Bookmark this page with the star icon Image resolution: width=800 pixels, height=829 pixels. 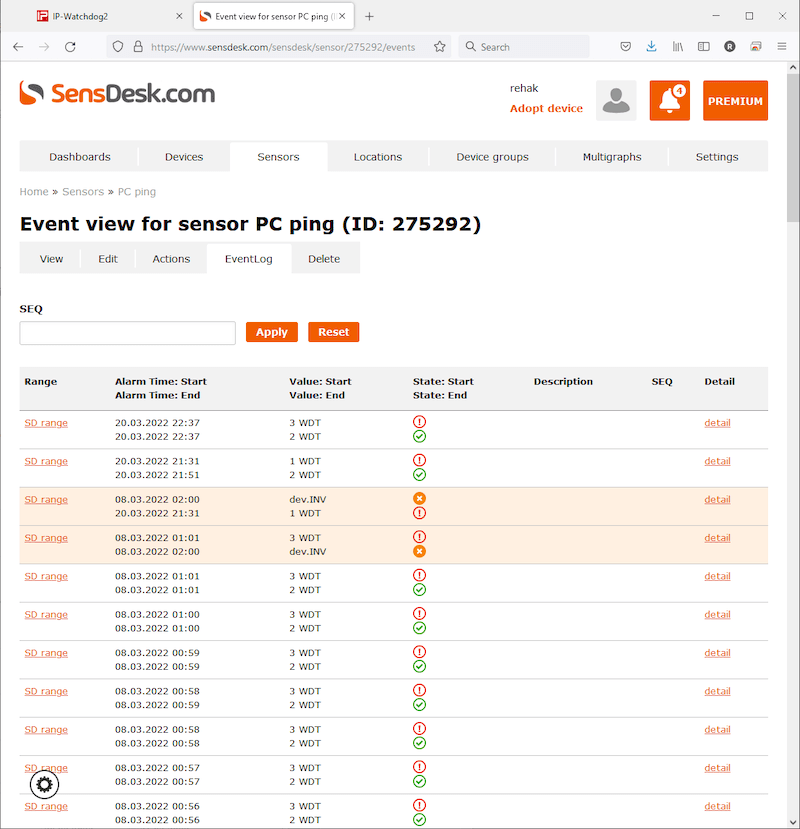pyautogui.click(x=439, y=46)
